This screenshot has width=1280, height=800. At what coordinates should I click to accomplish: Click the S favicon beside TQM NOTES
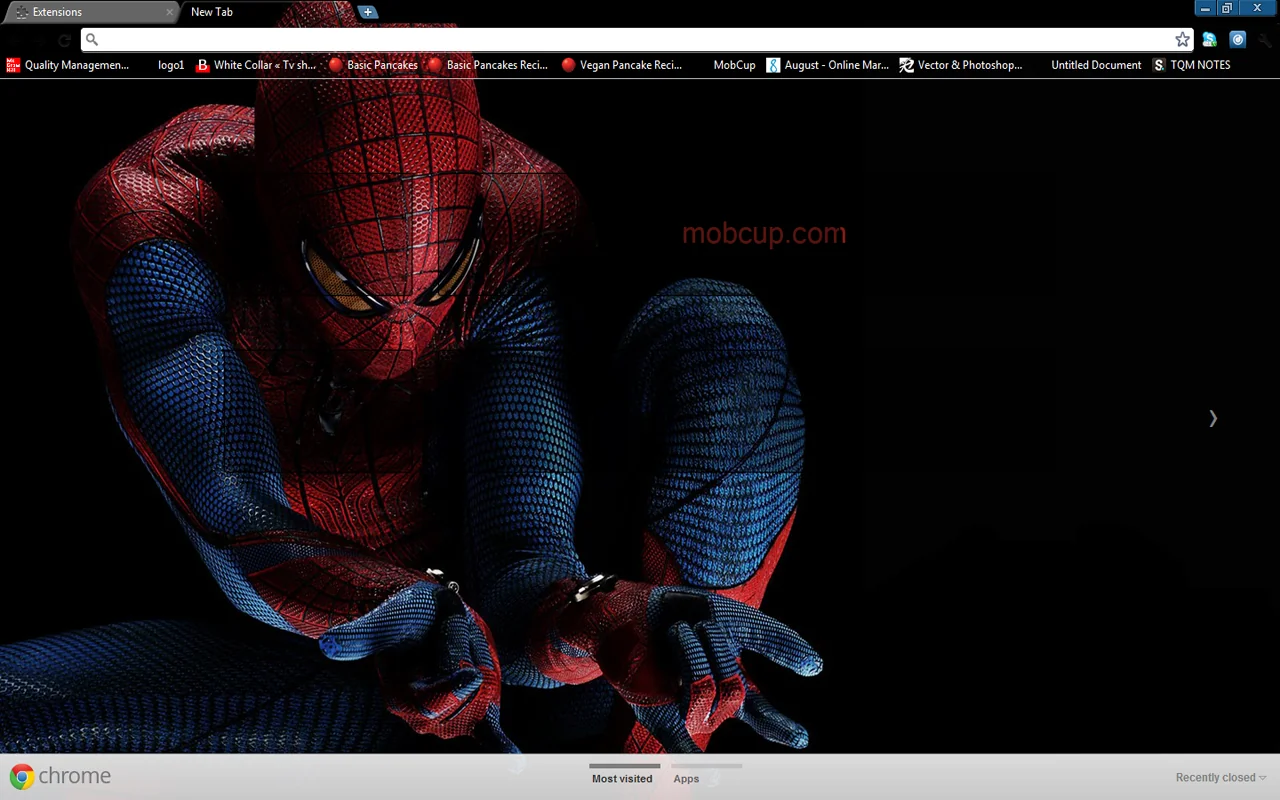(1159, 65)
